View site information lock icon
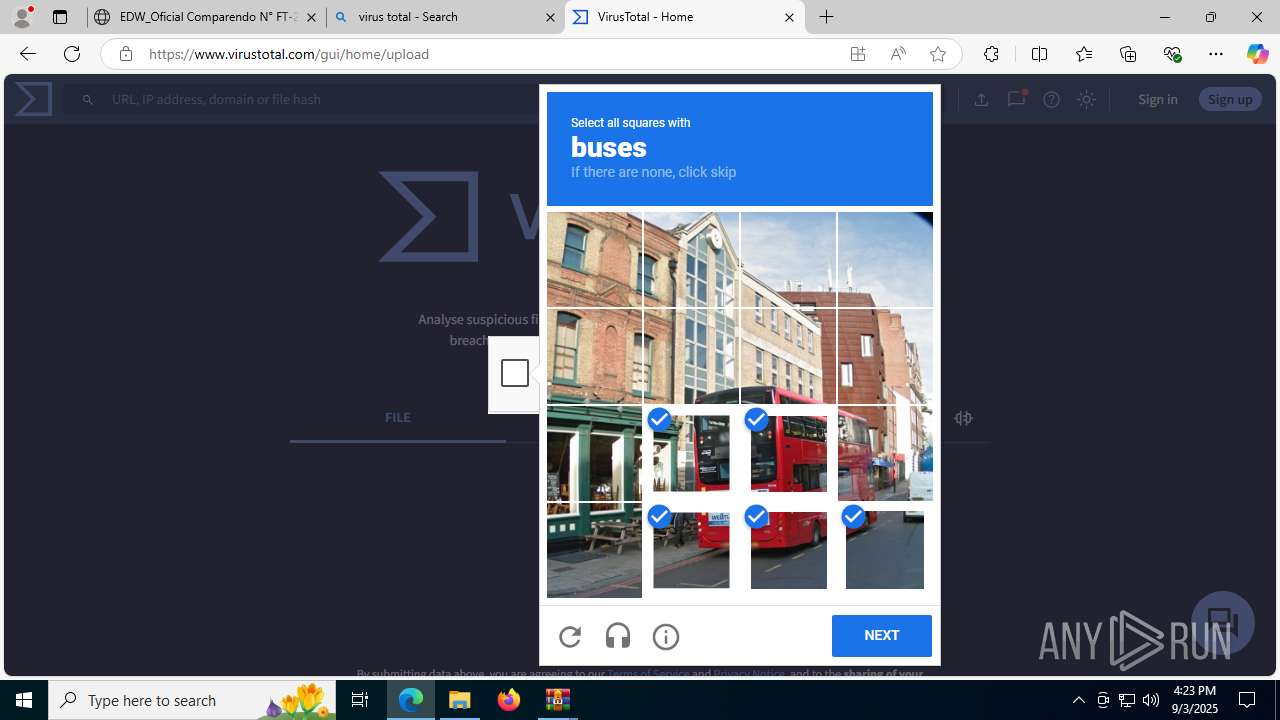 coord(125,54)
